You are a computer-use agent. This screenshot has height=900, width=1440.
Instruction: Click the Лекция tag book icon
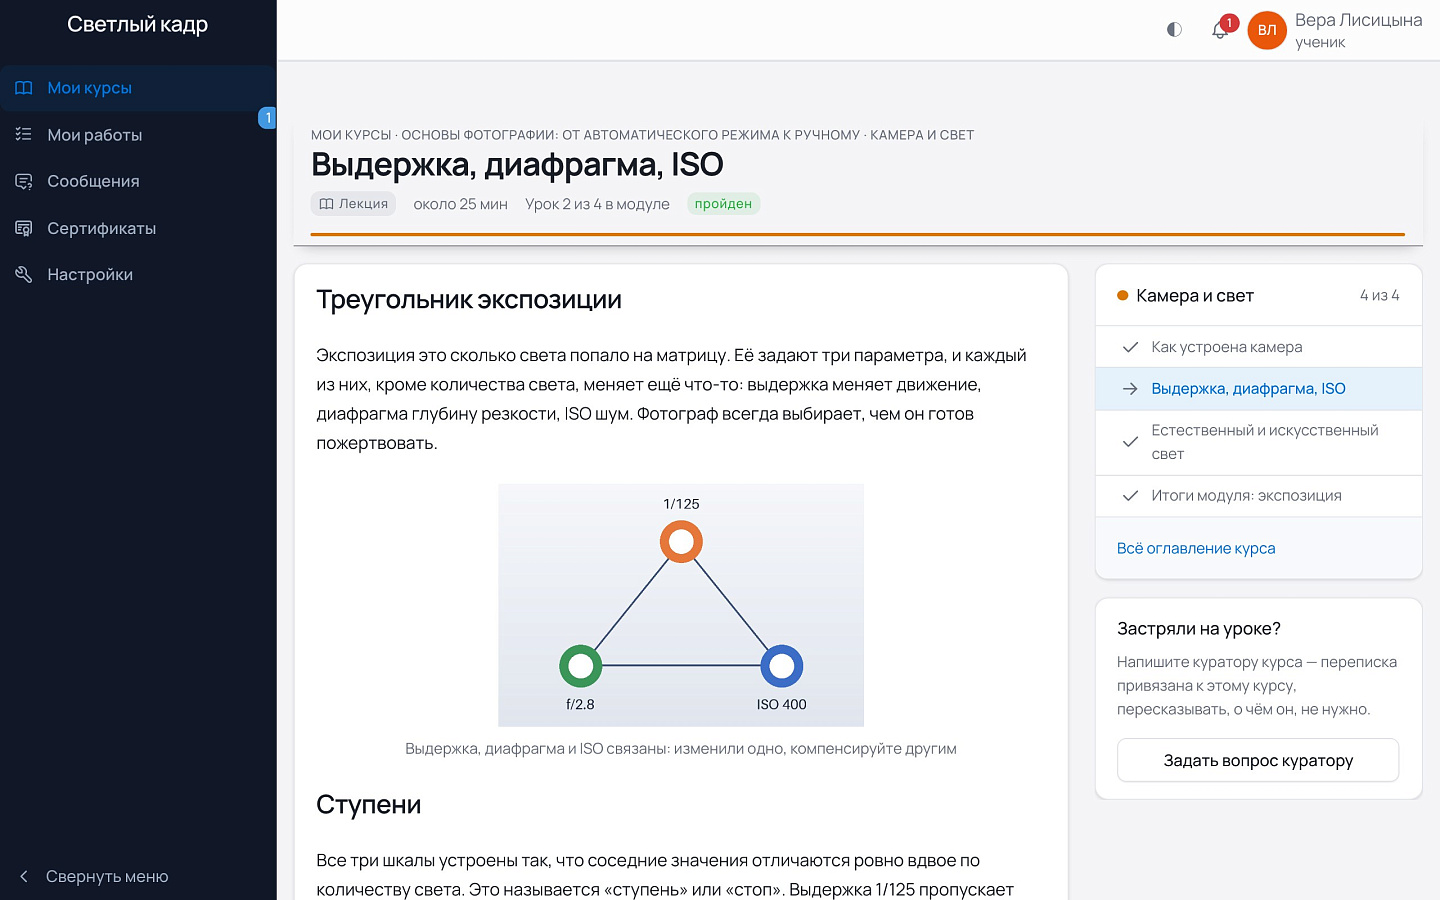tap(326, 204)
